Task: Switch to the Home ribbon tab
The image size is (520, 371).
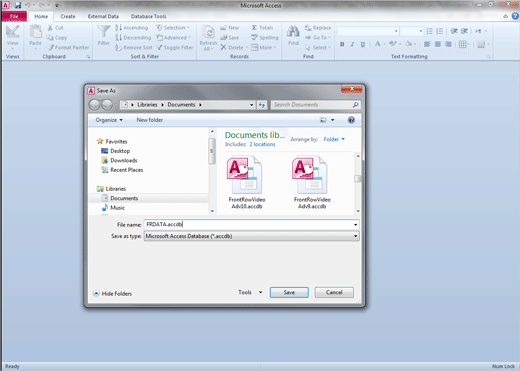Action: tap(41, 16)
